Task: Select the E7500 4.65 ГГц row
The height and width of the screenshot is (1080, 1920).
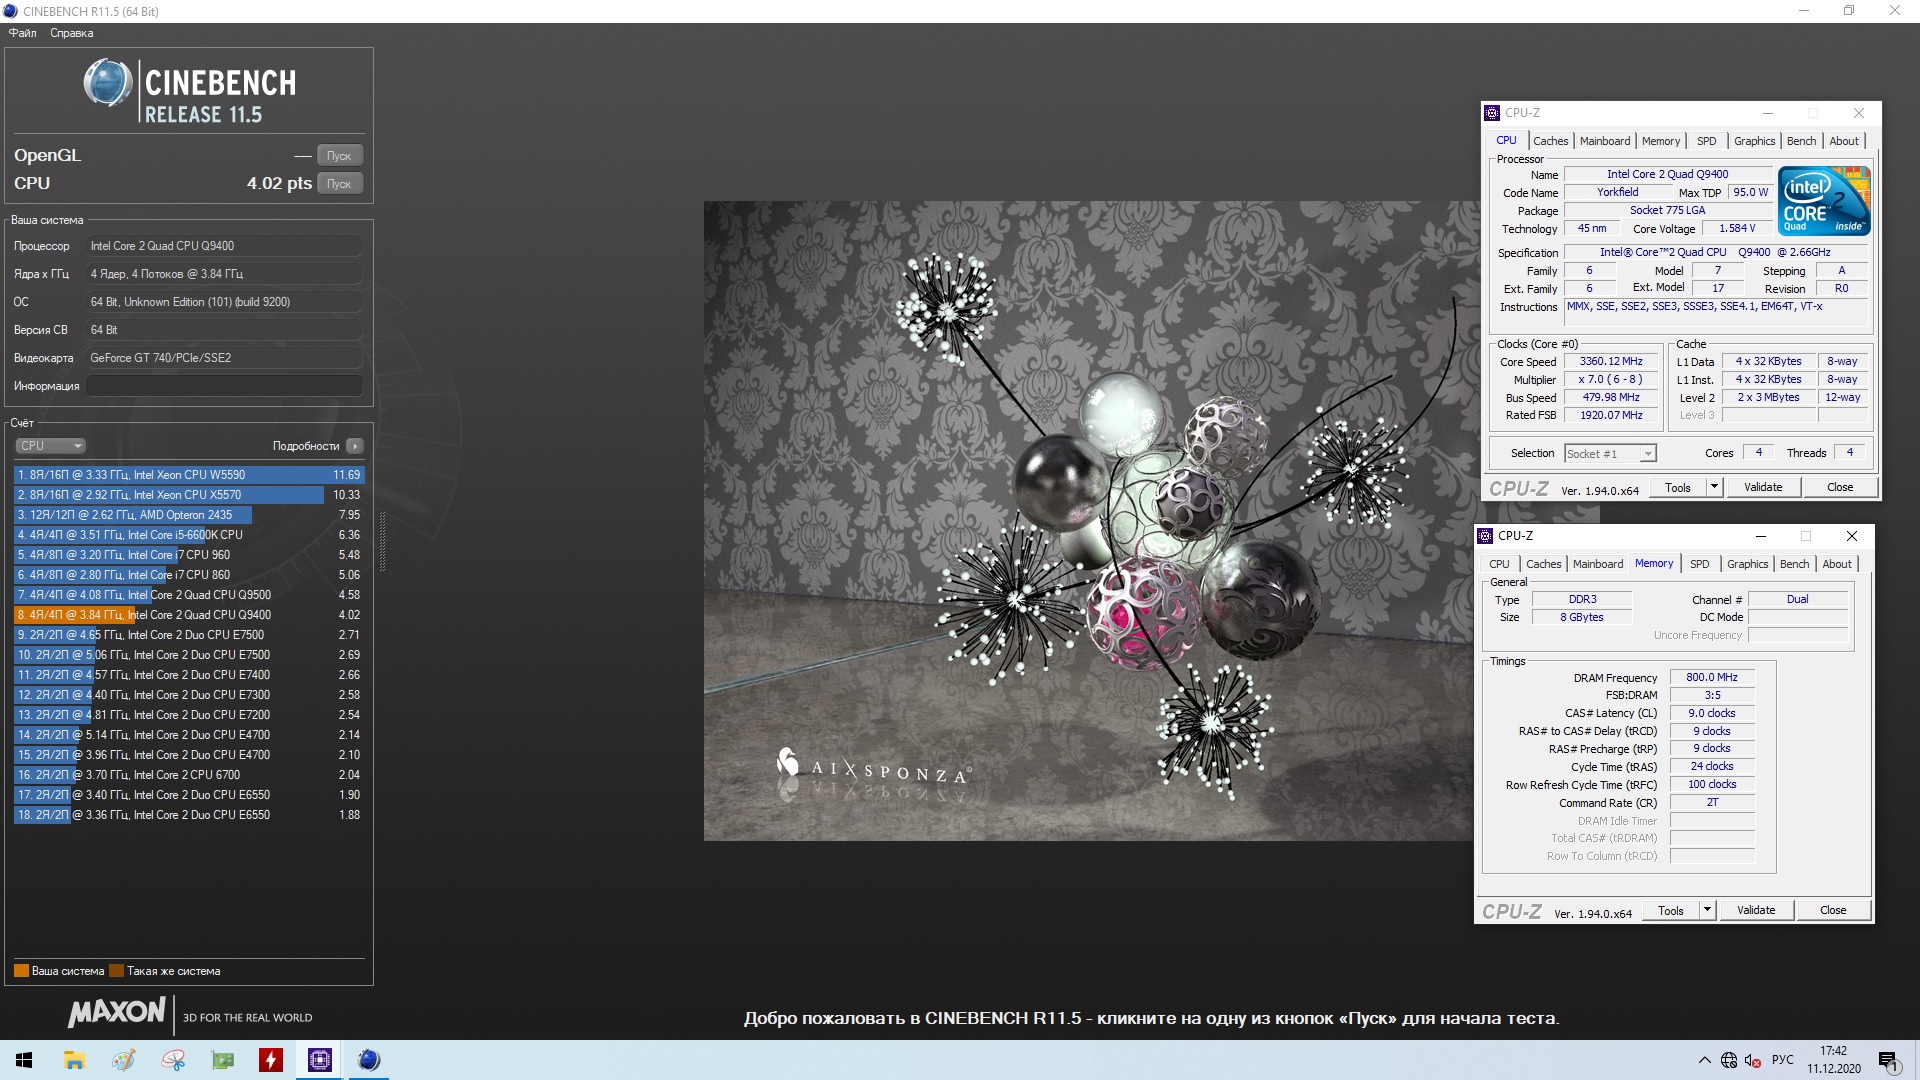Action: point(189,635)
